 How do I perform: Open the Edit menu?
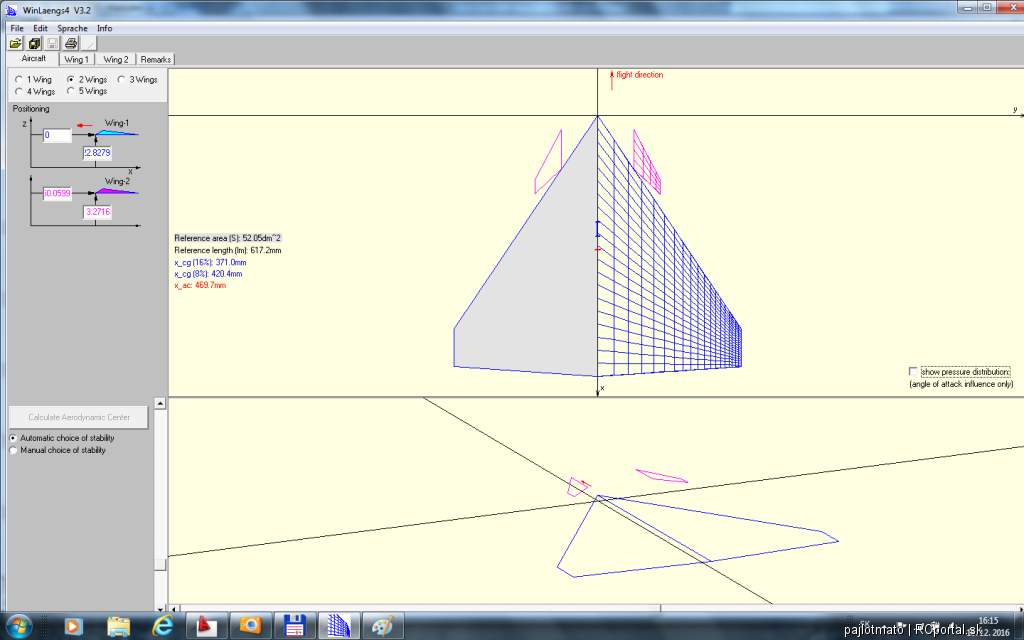(x=40, y=28)
